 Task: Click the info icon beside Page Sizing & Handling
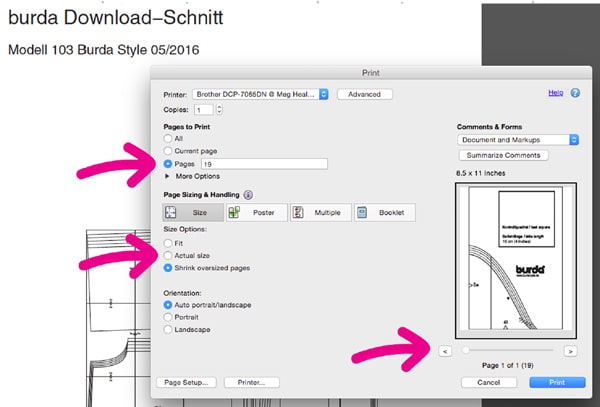tap(248, 195)
